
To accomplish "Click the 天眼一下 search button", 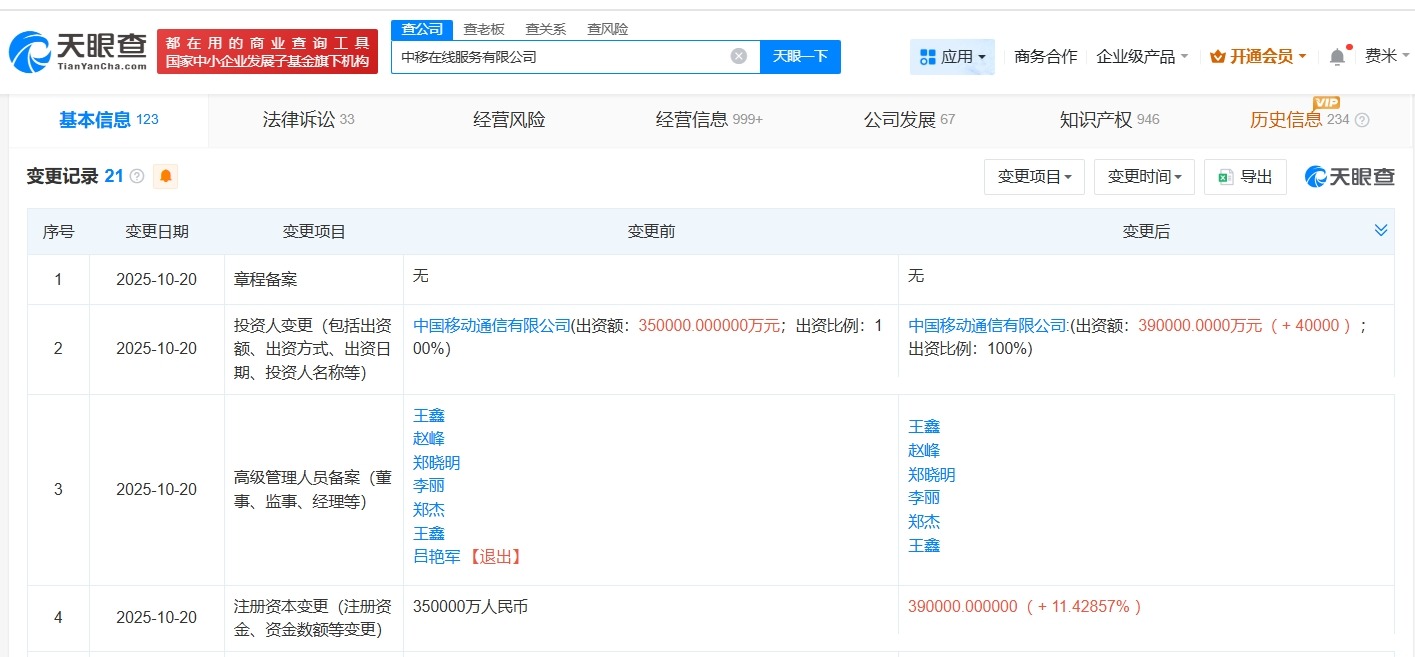I will pos(801,56).
